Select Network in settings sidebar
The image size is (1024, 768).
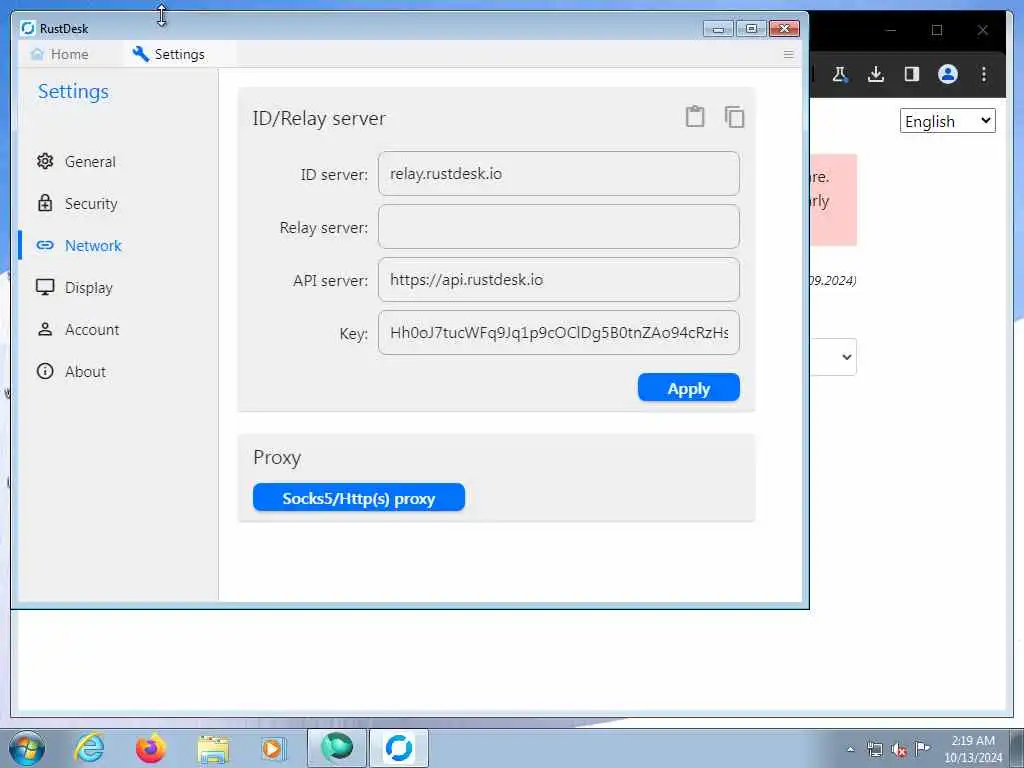coord(93,246)
